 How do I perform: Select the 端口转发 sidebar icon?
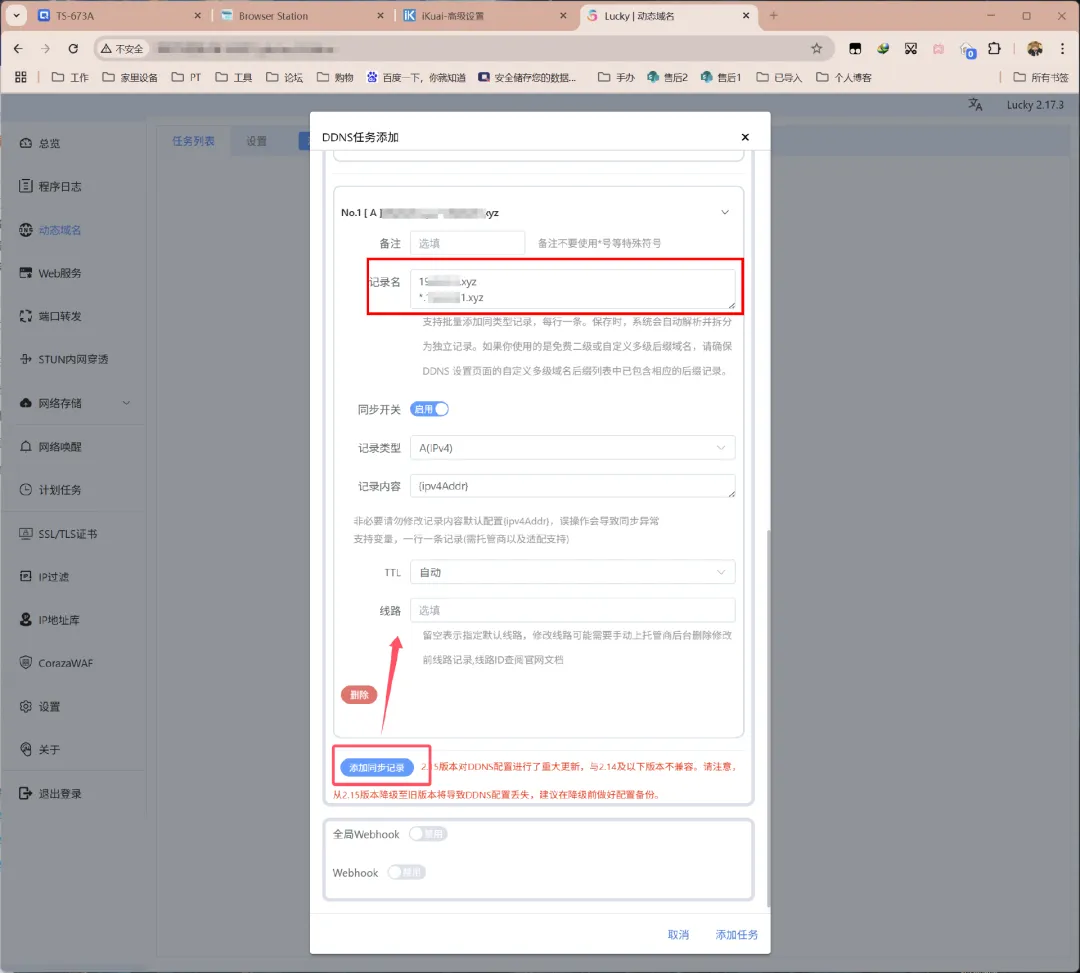[x=27, y=316]
